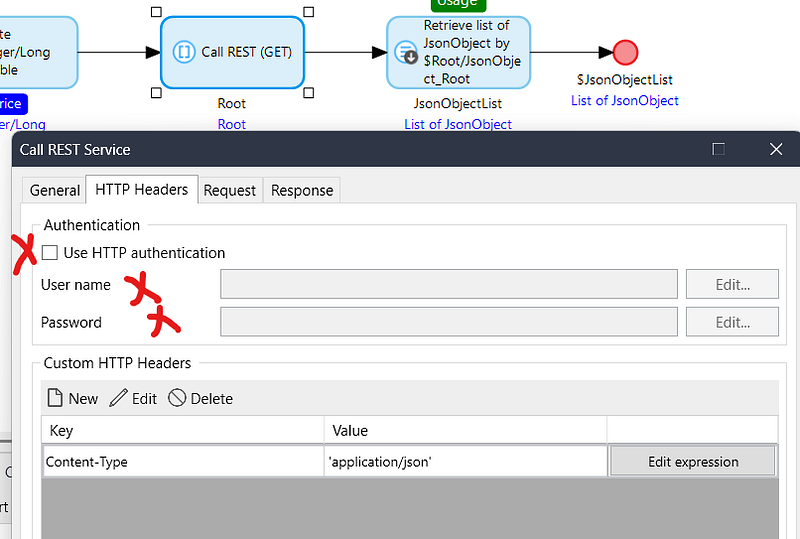
Task: Close the Call REST Service dialog
Action: click(776, 149)
